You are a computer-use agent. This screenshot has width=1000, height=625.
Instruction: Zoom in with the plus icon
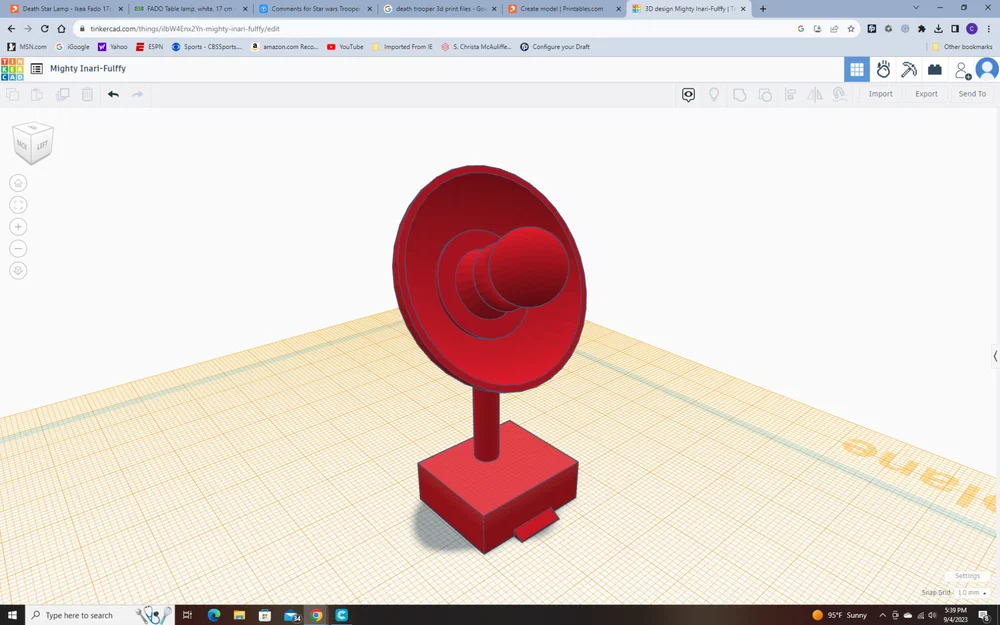(x=18, y=227)
